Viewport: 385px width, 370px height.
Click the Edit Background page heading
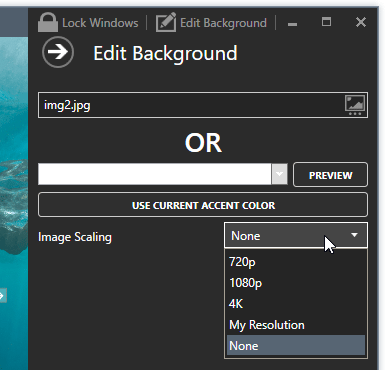click(165, 53)
